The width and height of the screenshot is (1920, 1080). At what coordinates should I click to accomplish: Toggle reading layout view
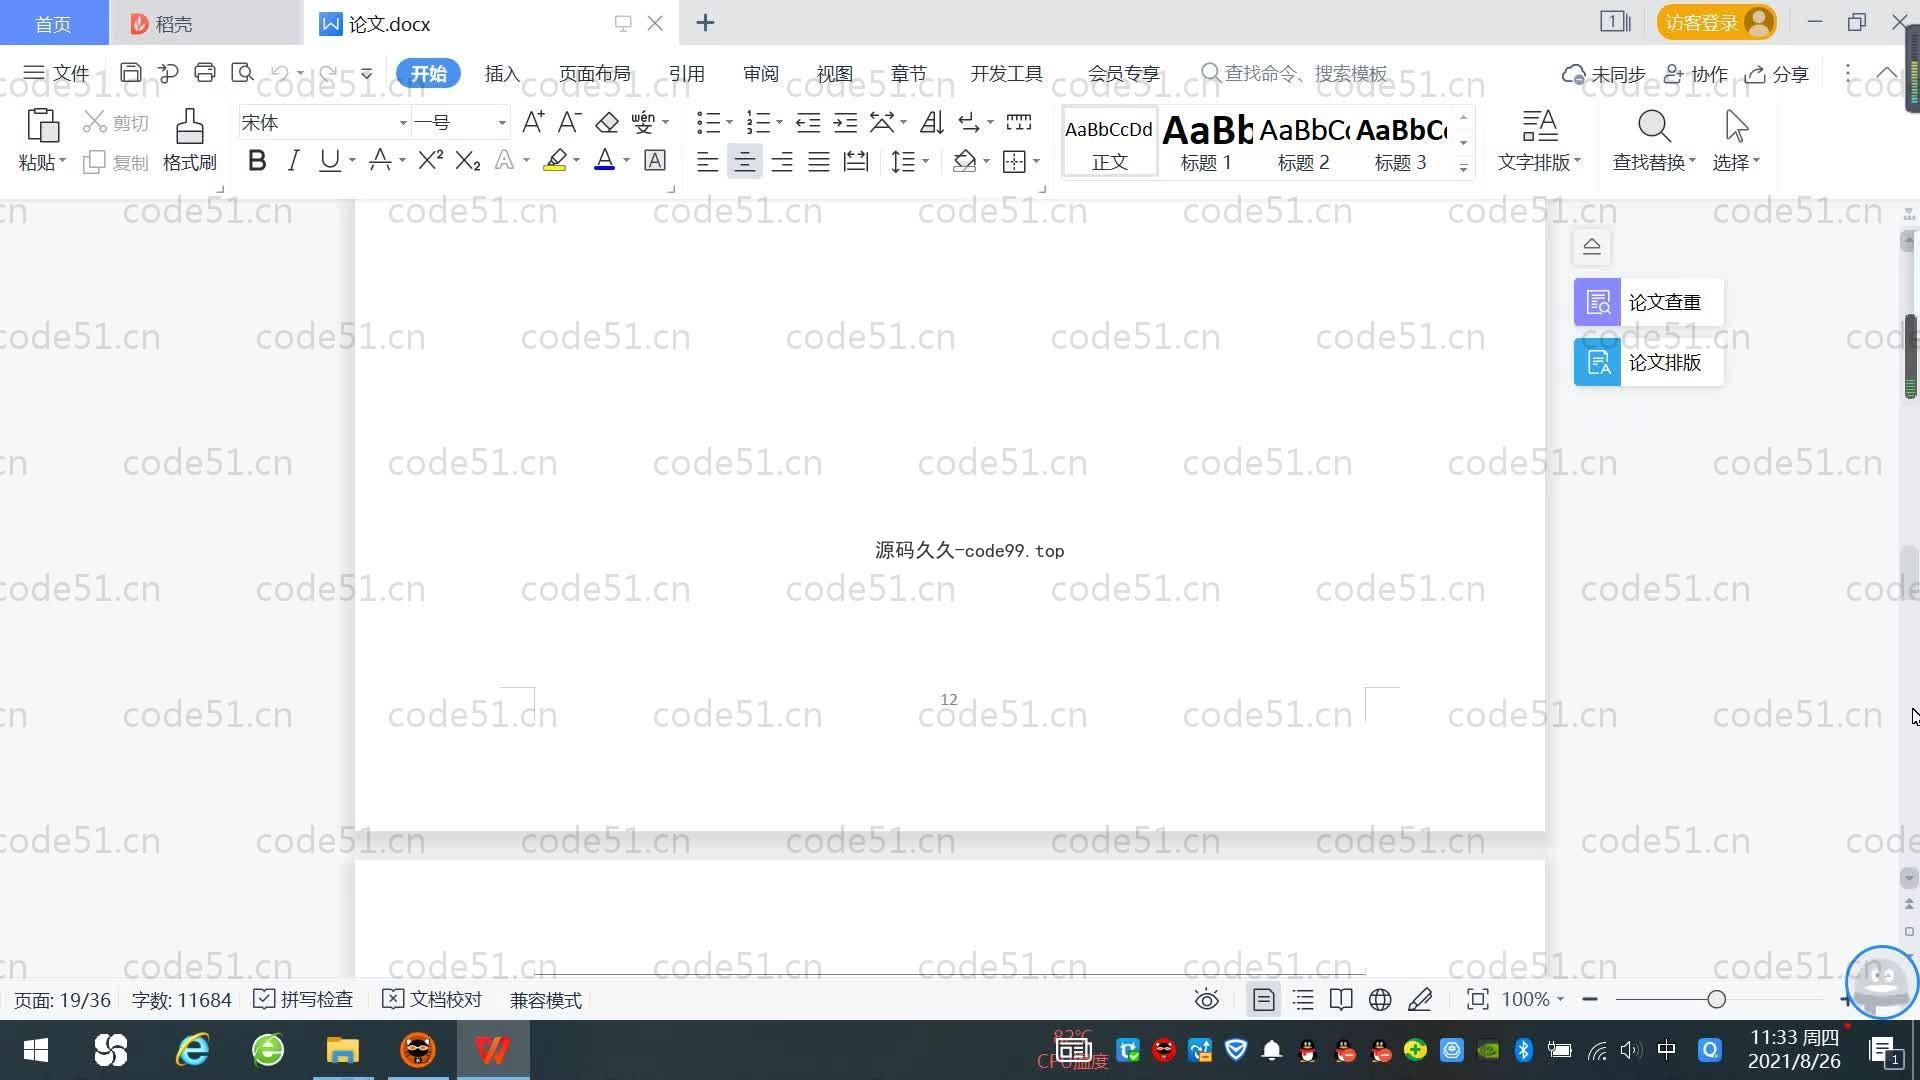point(1341,1000)
